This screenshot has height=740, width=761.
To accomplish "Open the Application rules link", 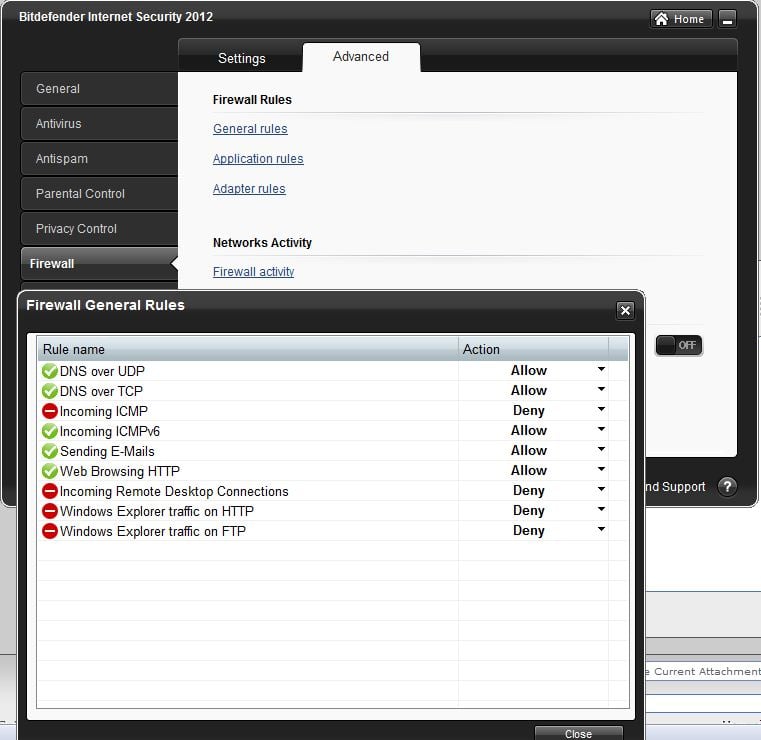I will pyautogui.click(x=258, y=159).
